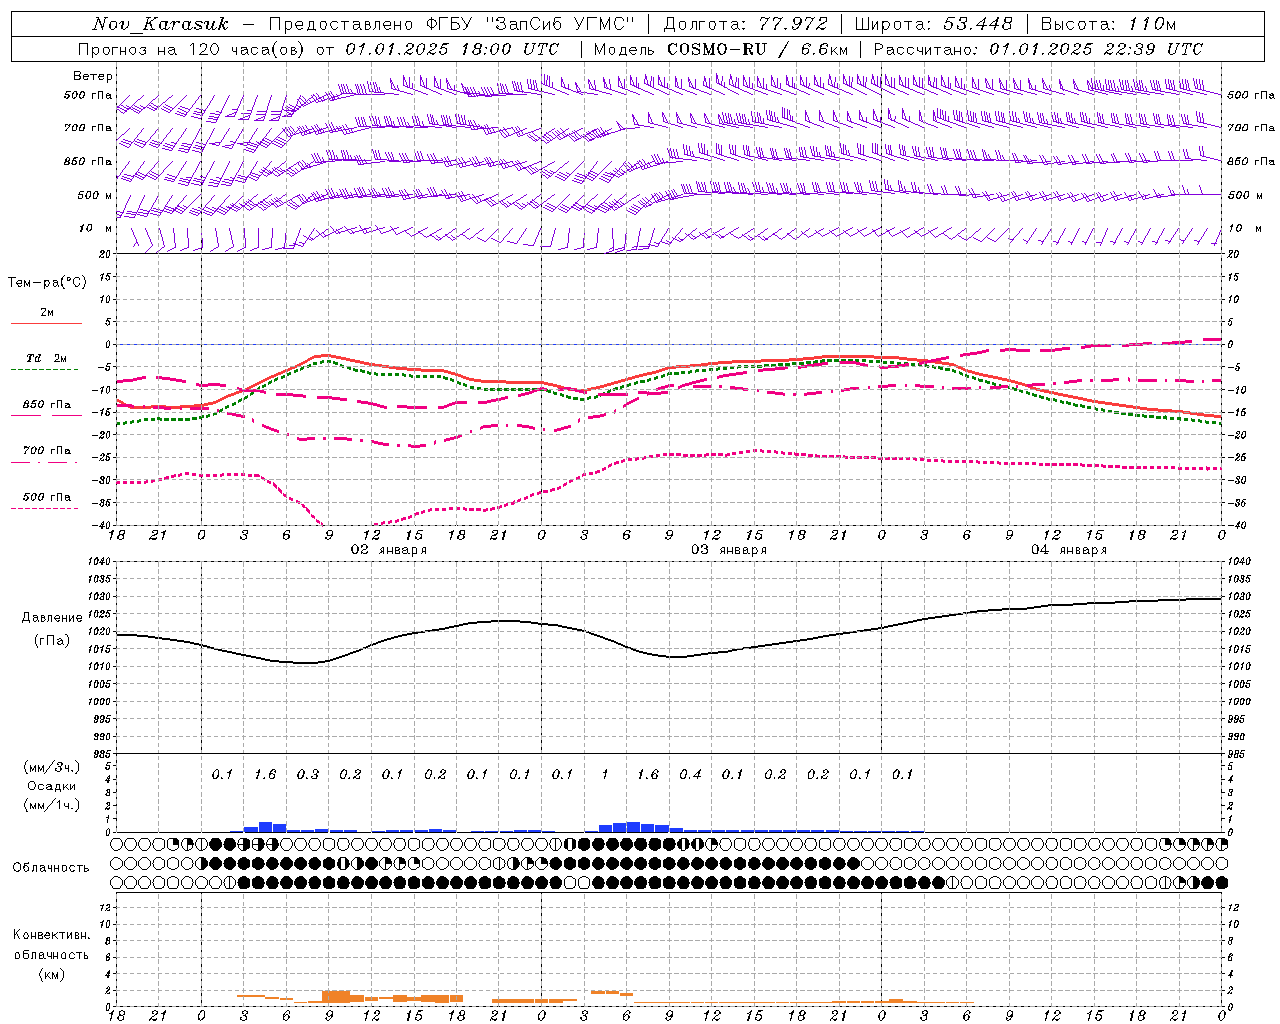Screen dimensions: 1280x1024
Task: Click the 'Высота: 110м' header field
Action: click(1108, 24)
